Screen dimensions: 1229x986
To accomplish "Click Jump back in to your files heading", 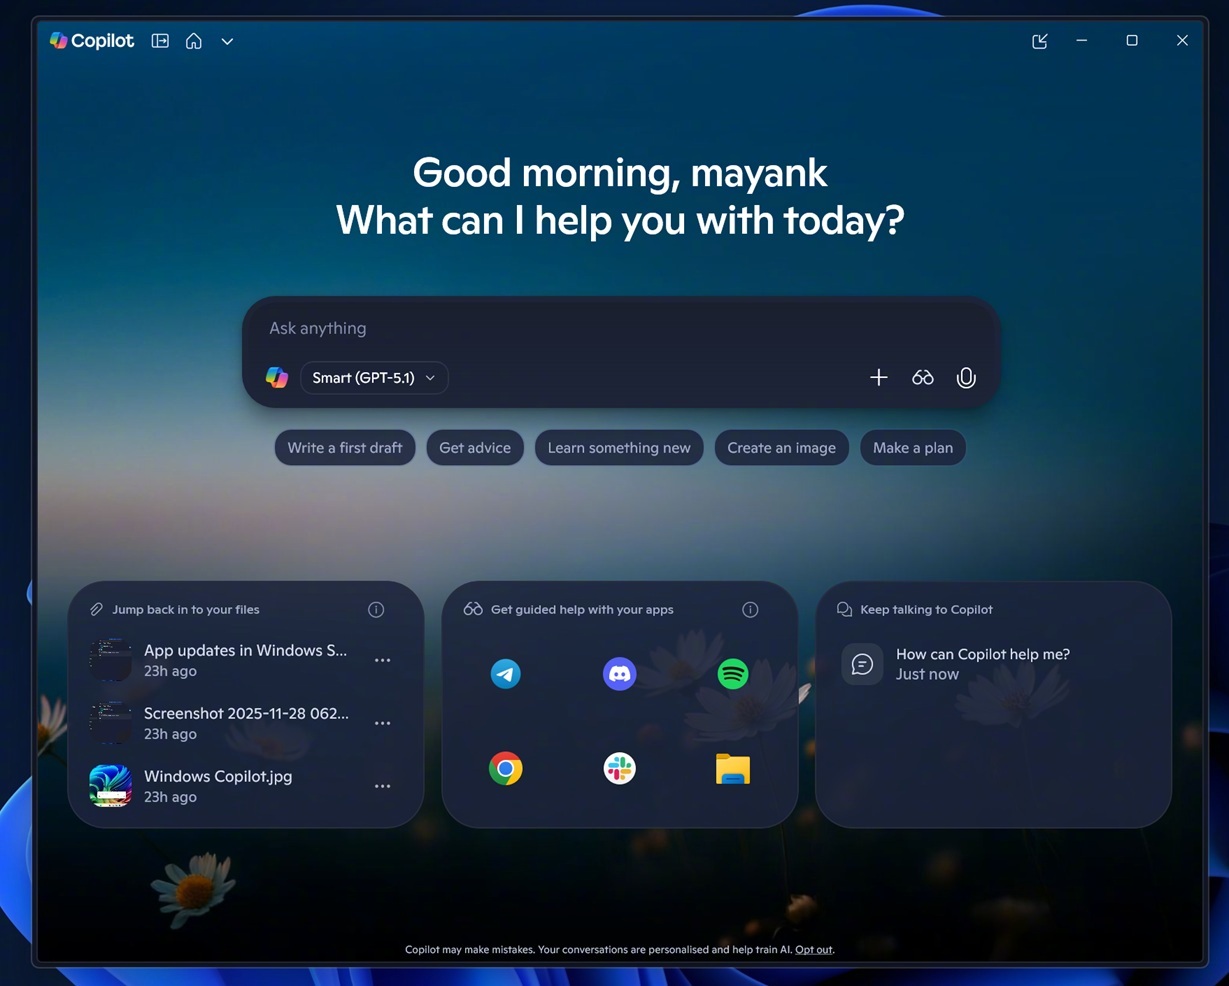I will (x=186, y=609).
